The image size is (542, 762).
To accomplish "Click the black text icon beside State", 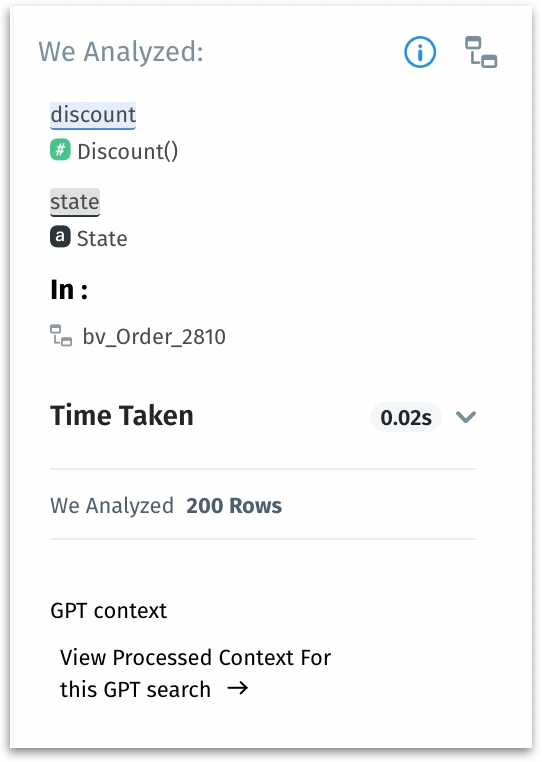I will (60, 237).
